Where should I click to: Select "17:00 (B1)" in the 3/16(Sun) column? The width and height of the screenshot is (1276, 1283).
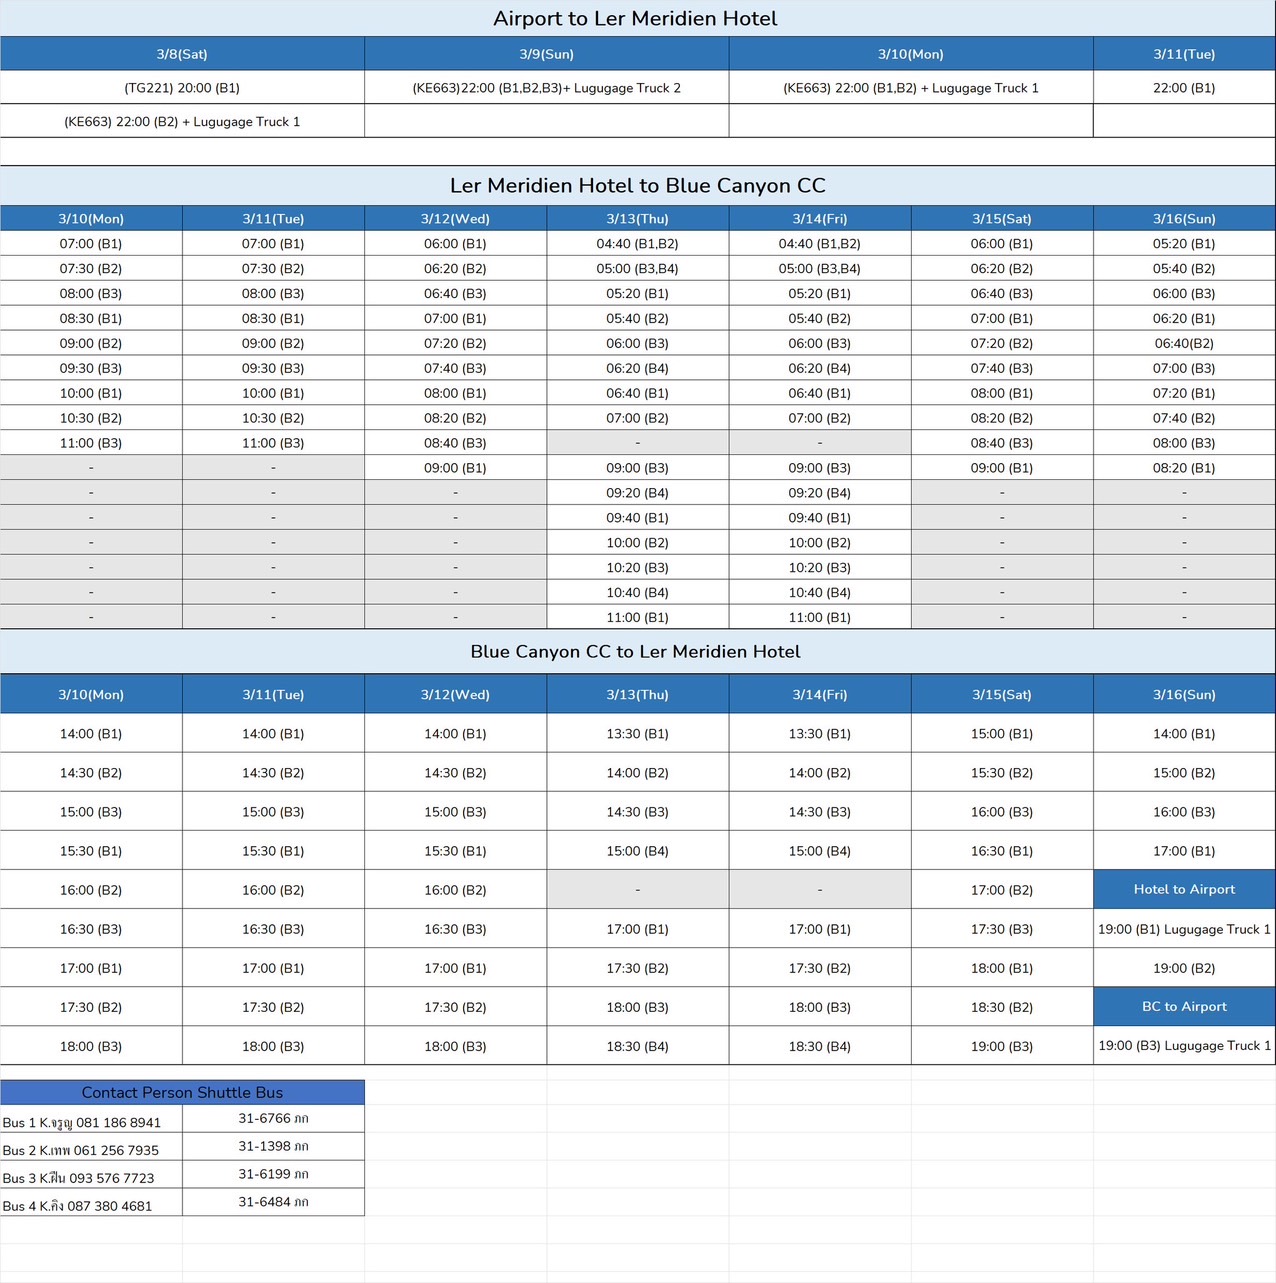tap(1184, 851)
